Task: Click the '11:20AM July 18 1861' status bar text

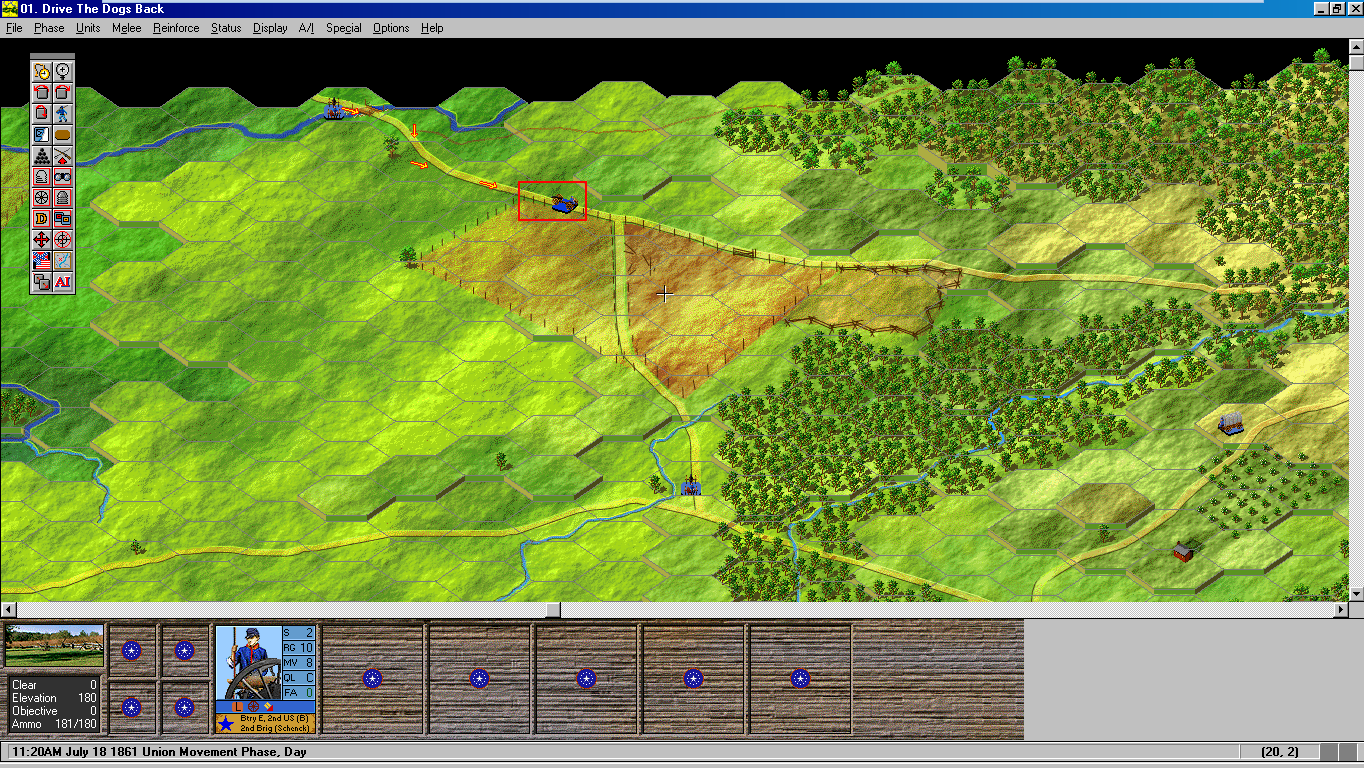Action: pyautogui.click(x=74, y=752)
